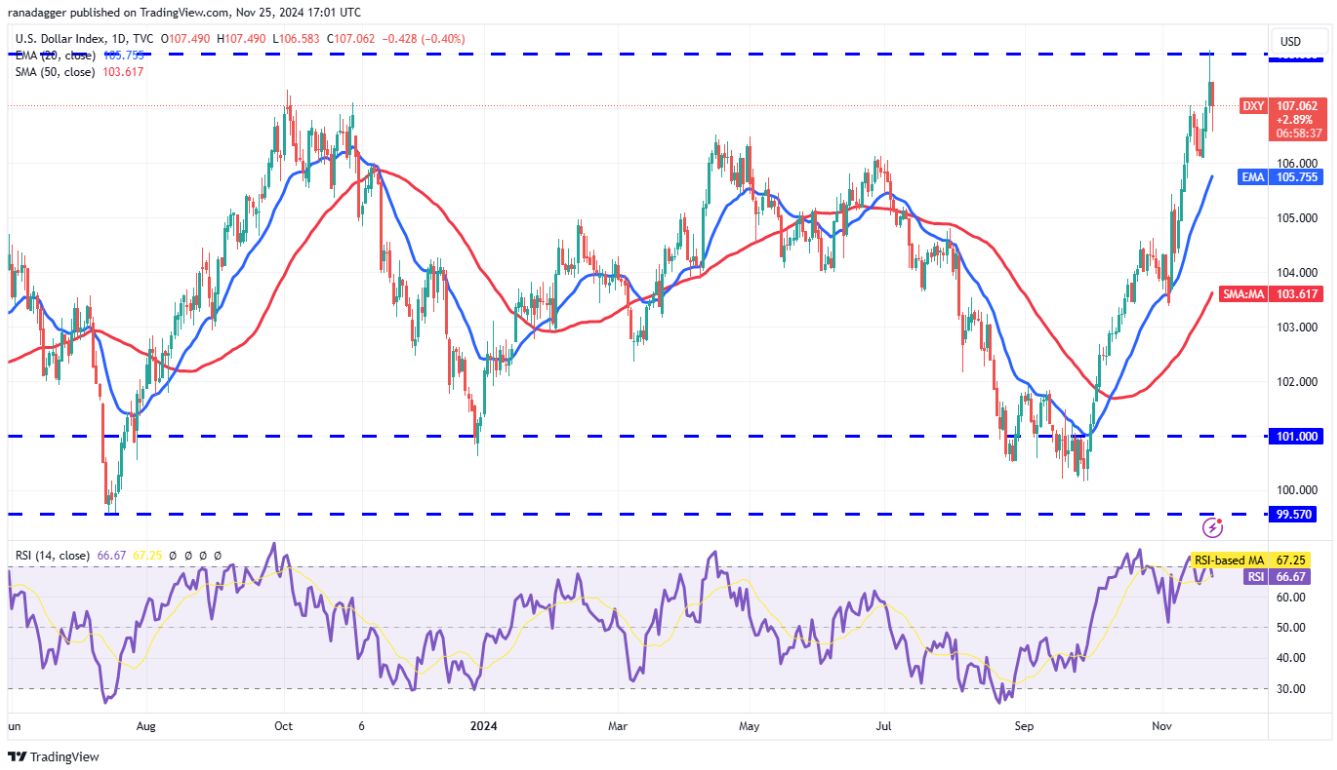Viewport: 1337px width, 770px height.
Task: Click the lightning bolt quick-trade icon
Action: pos(1214,525)
